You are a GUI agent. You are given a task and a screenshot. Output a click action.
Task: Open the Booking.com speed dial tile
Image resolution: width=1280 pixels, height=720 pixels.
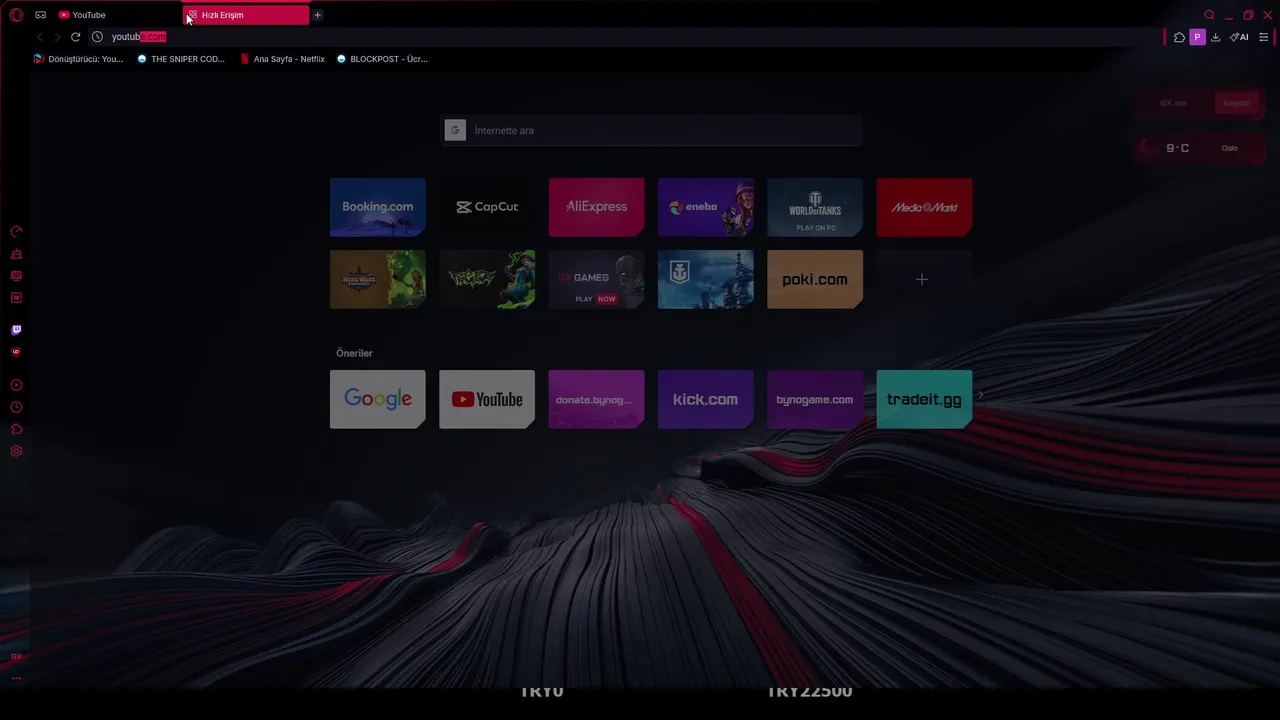coord(378,207)
